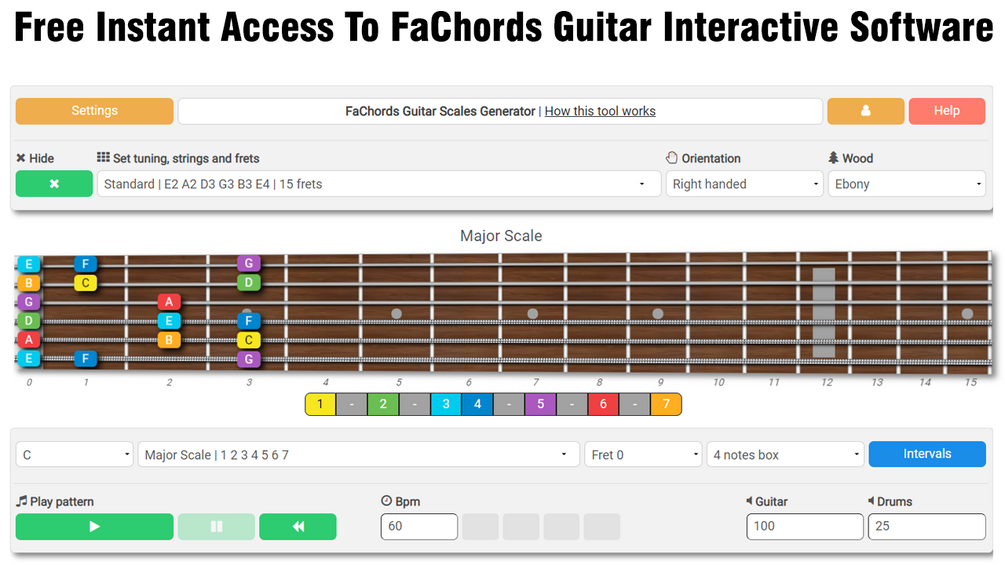Follow the 'How this tool works' link
Screen dimensions: 1005x565
click(600, 111)
